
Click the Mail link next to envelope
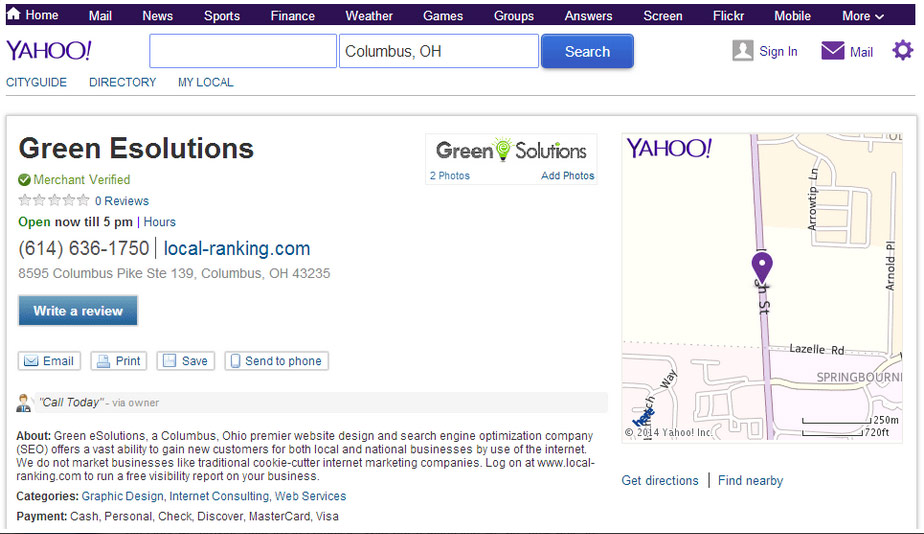(861, 52)
